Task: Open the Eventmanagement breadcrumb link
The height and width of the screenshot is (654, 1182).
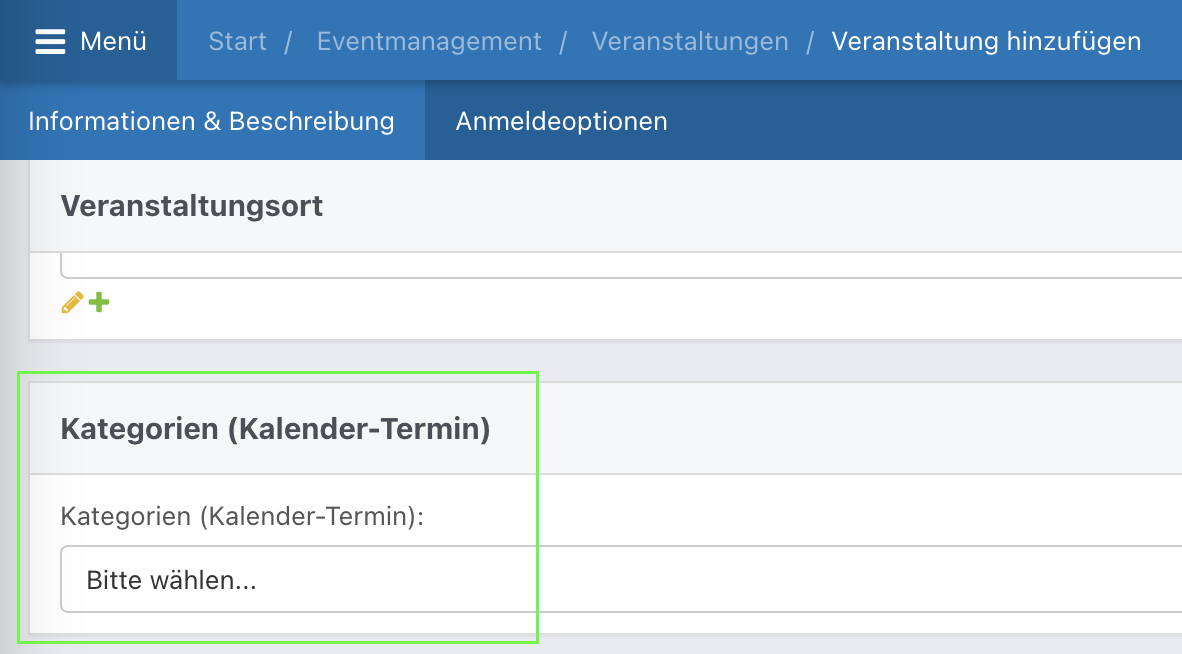Action: (x=429, y=41)
